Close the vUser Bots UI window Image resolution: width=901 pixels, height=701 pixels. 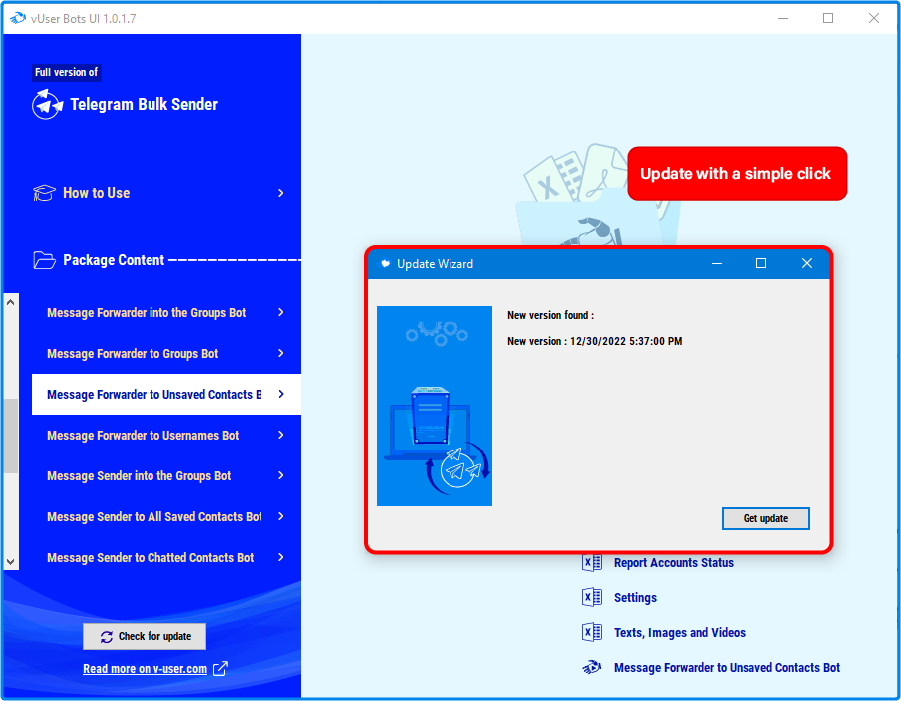click(x=874, y=18)
